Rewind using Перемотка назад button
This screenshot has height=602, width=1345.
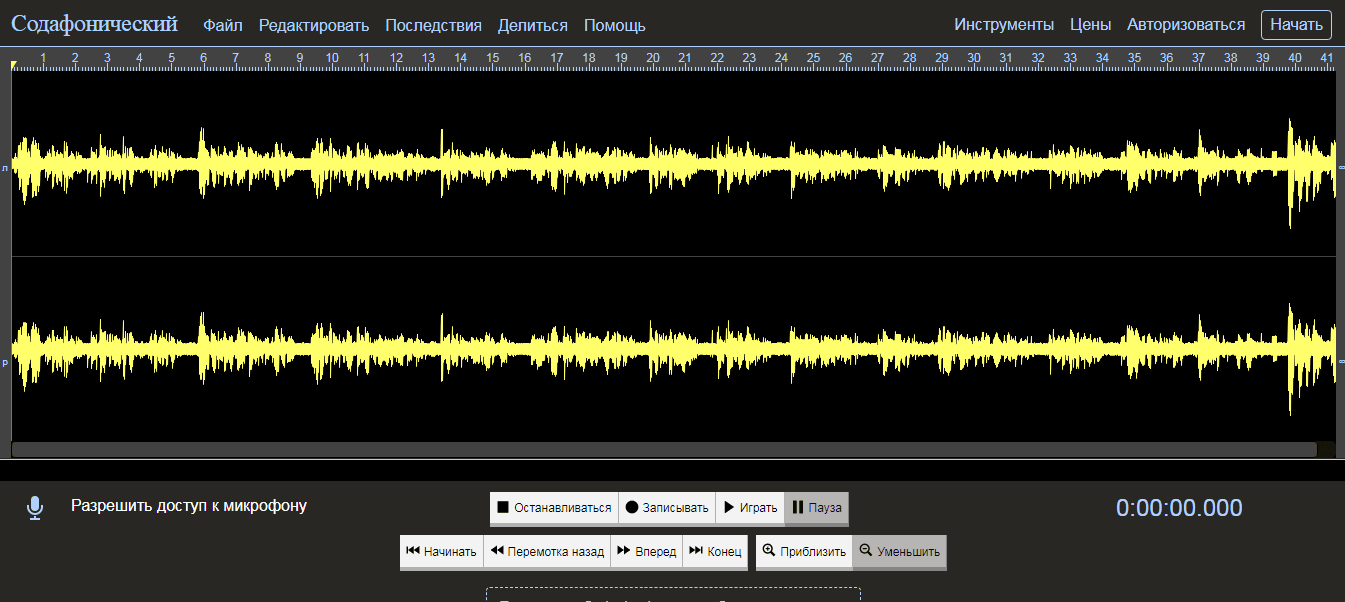pyautogui.click(x=546, y=551)
